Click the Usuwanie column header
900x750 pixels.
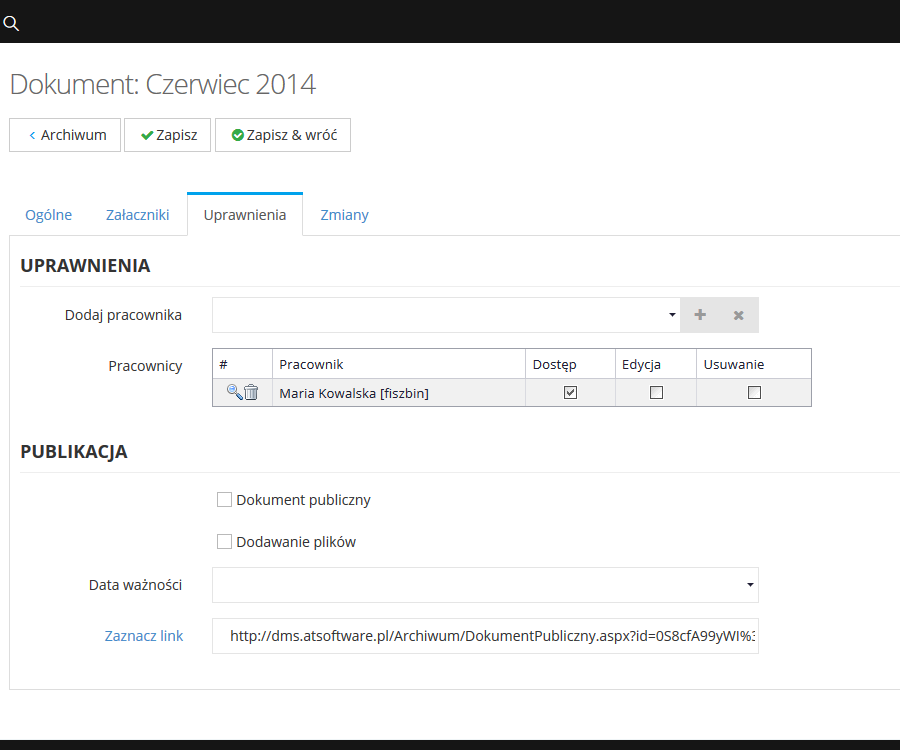point(754,364)
